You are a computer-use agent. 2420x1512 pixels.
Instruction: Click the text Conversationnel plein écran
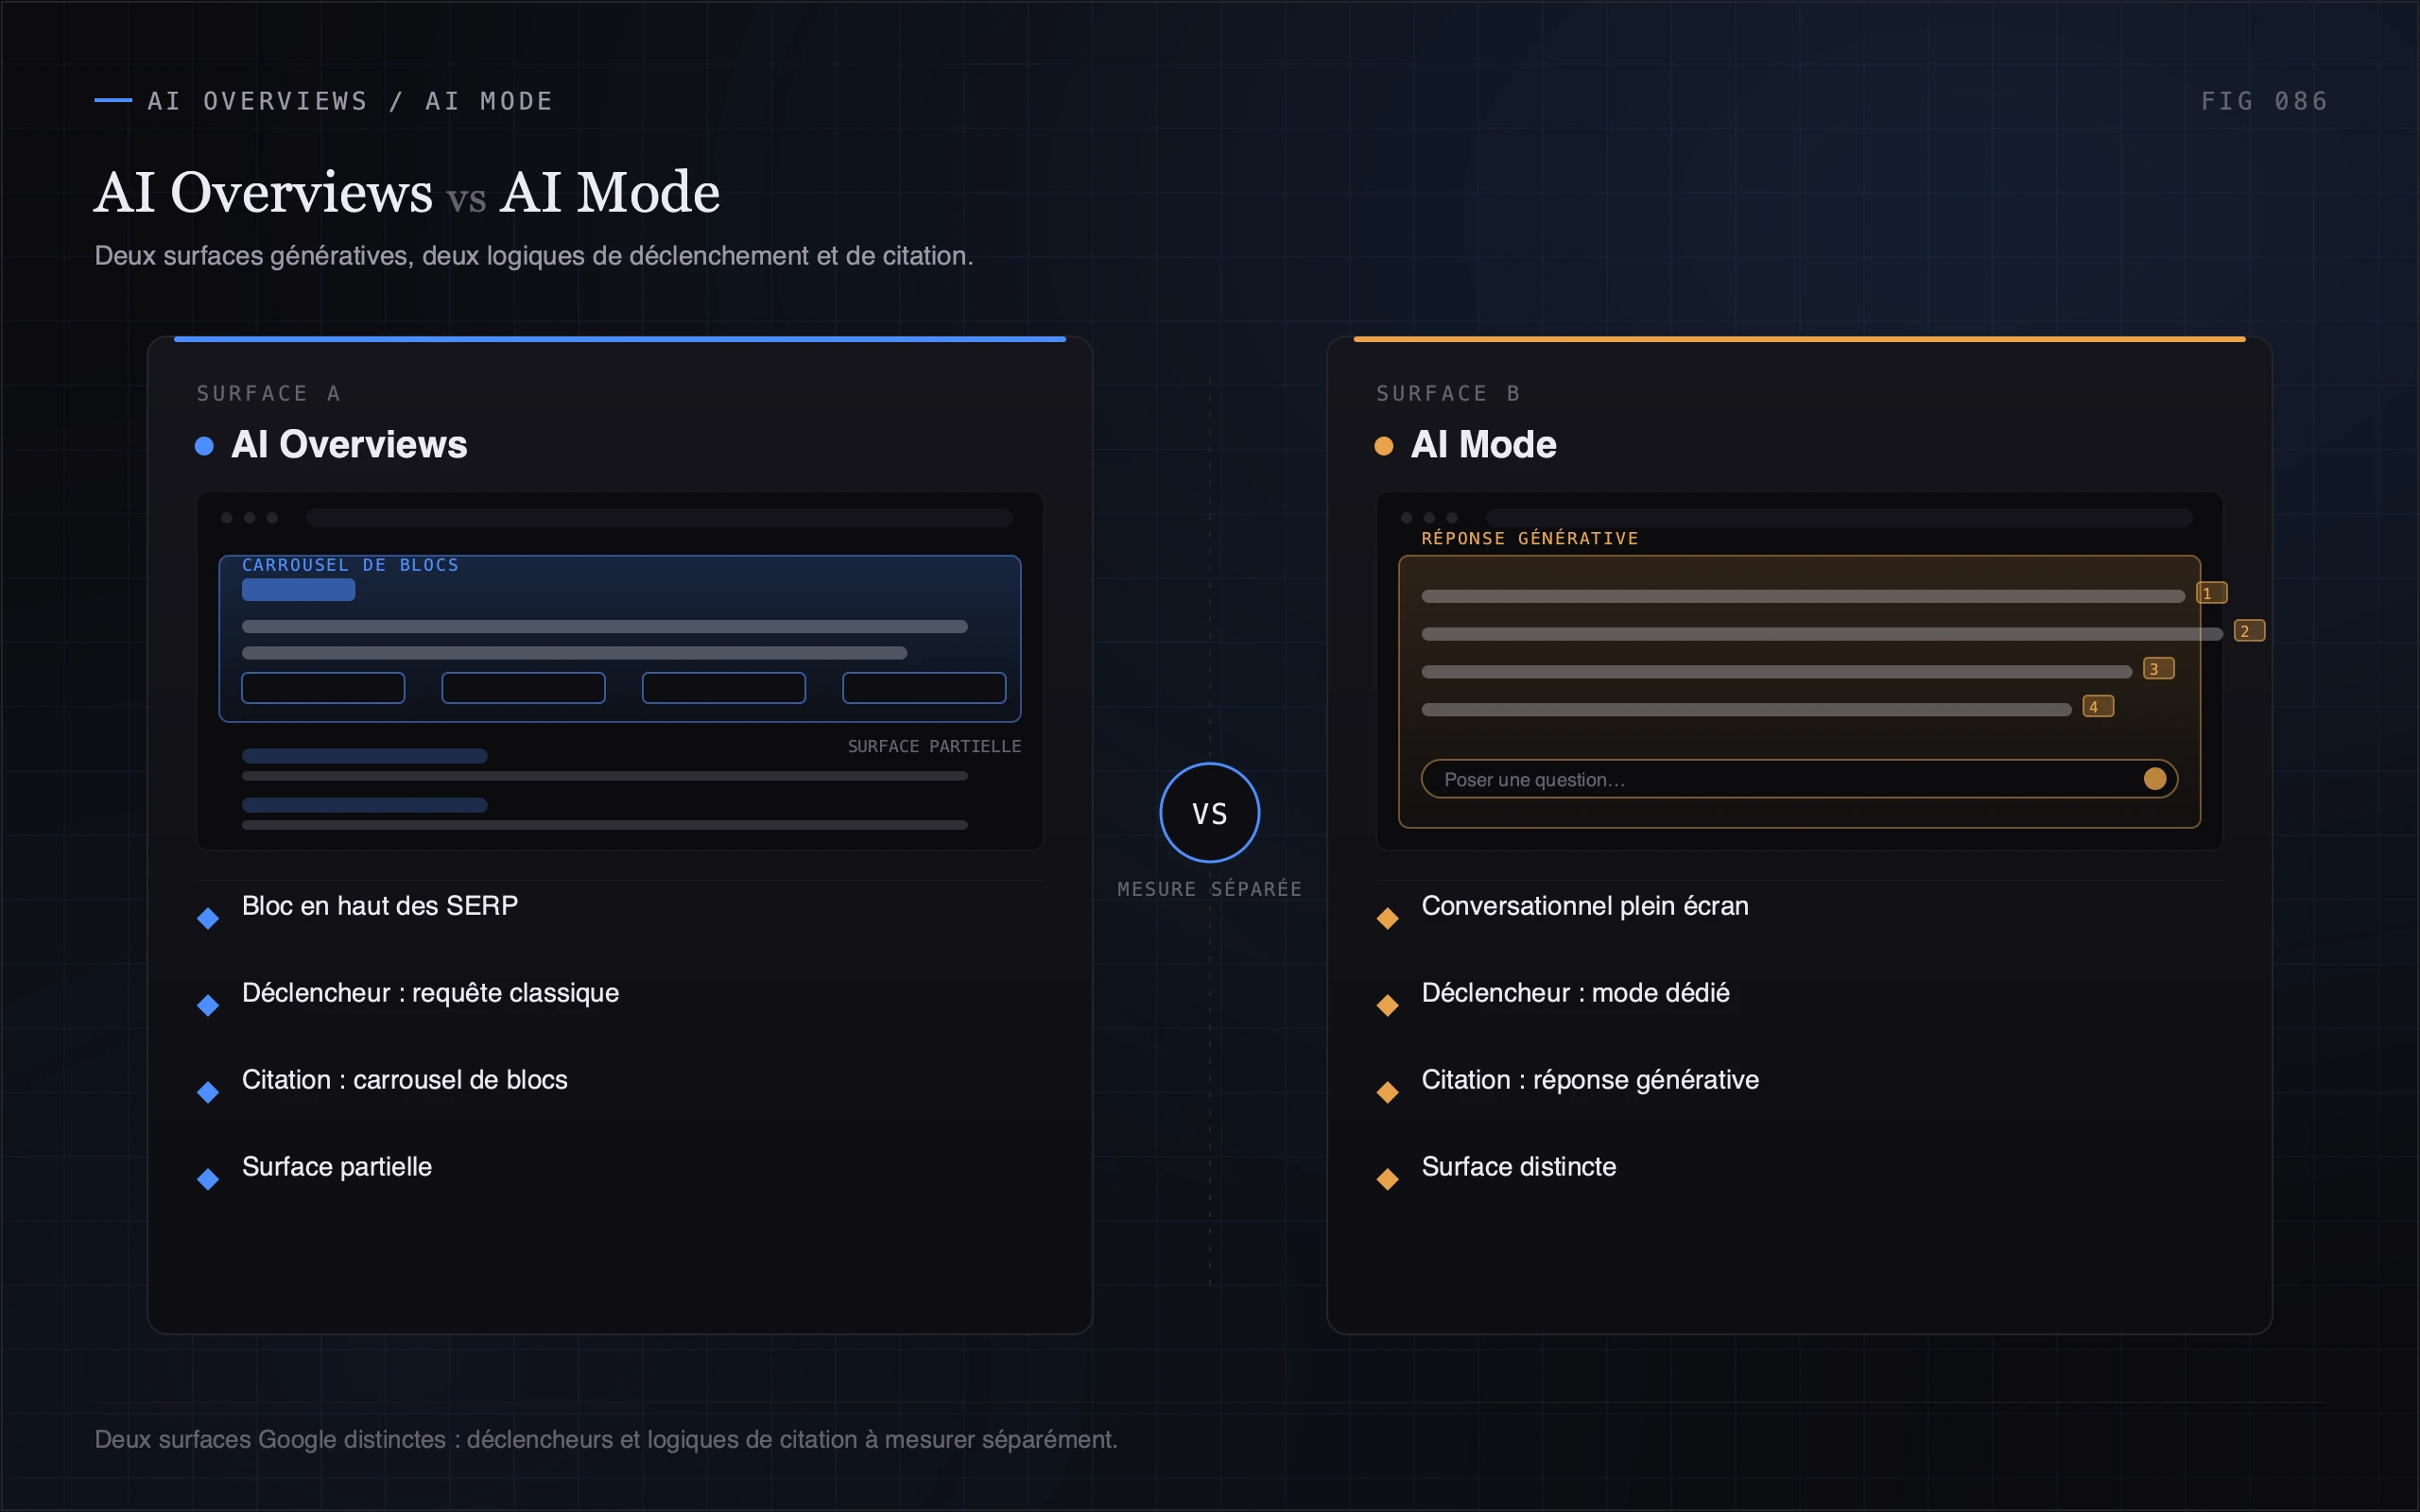point(1585,906)
